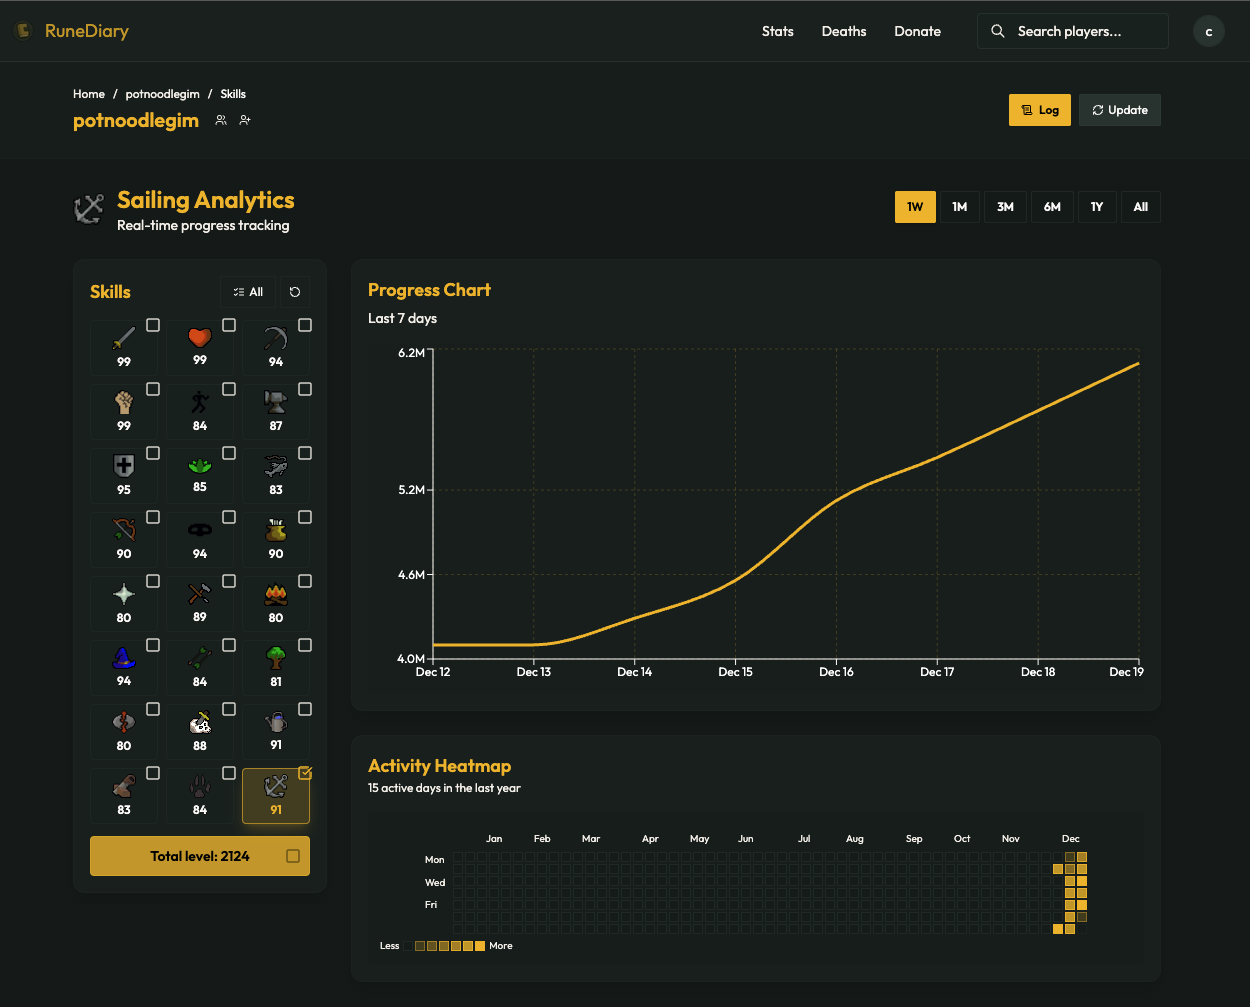This screenshot has width=1250, height=1007.
Task: Untick the Sailing skill checkbox
Action: (x=306, y=773)
